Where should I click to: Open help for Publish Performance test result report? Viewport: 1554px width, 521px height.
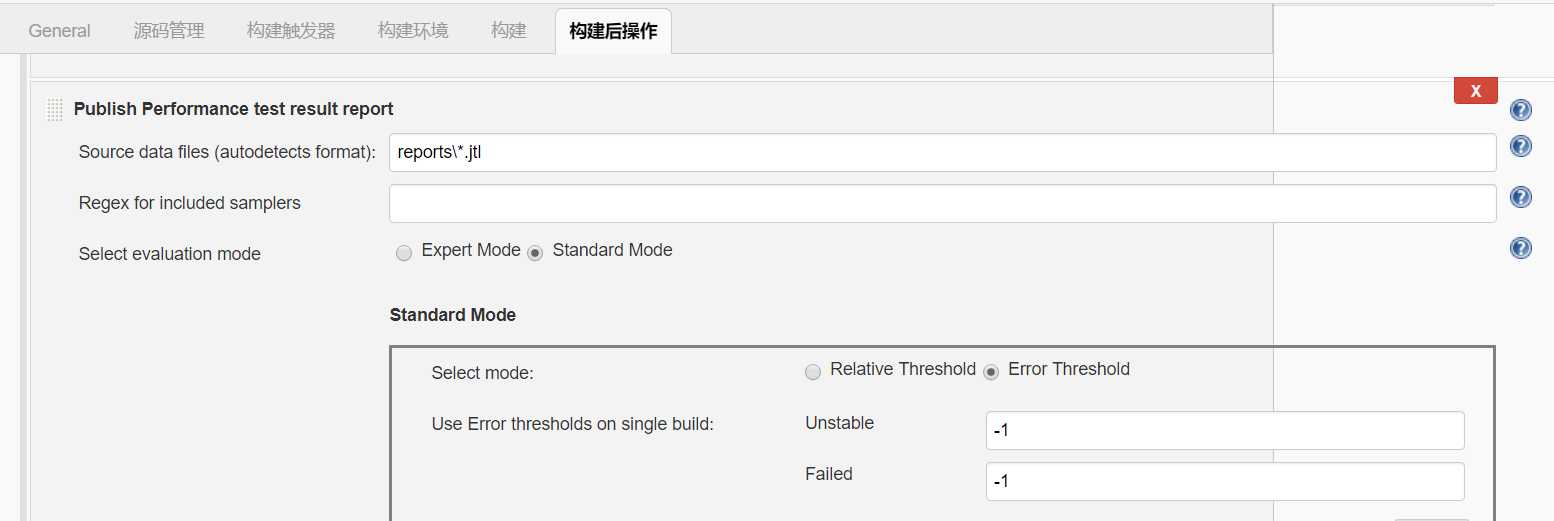tap(1520, 110)
